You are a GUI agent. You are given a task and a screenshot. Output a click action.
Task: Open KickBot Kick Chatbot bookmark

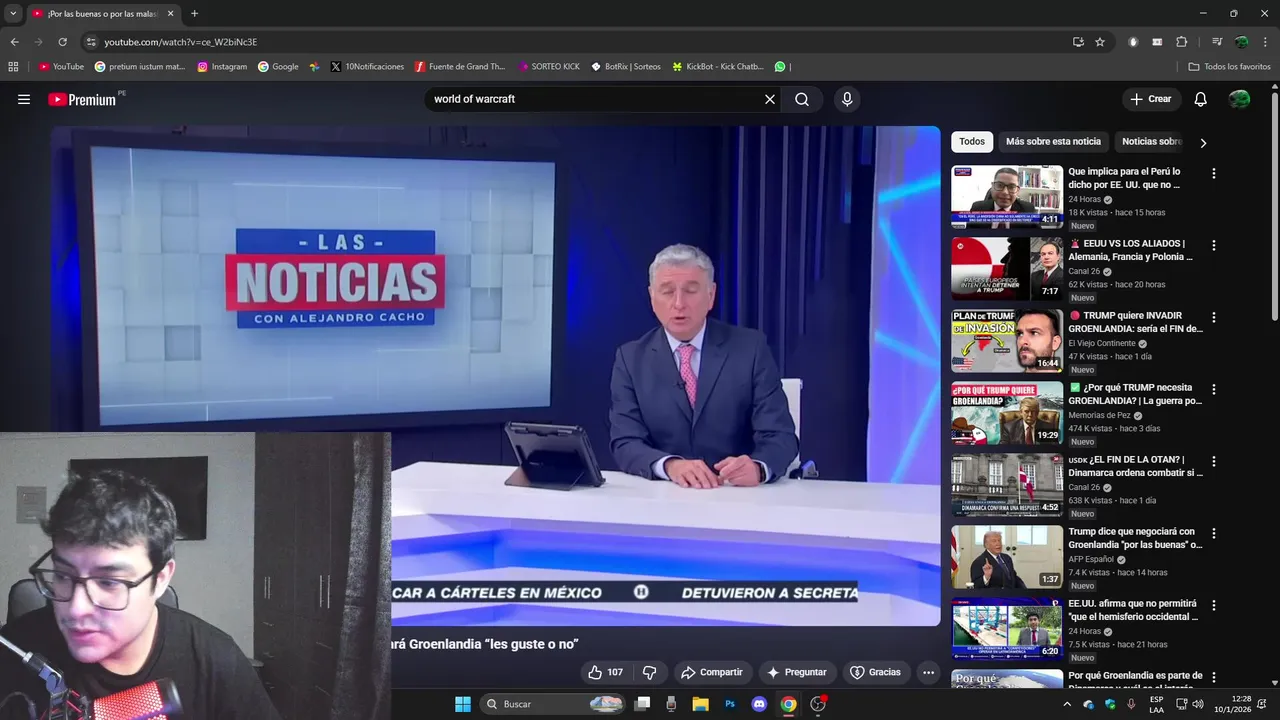coord(718,67)
